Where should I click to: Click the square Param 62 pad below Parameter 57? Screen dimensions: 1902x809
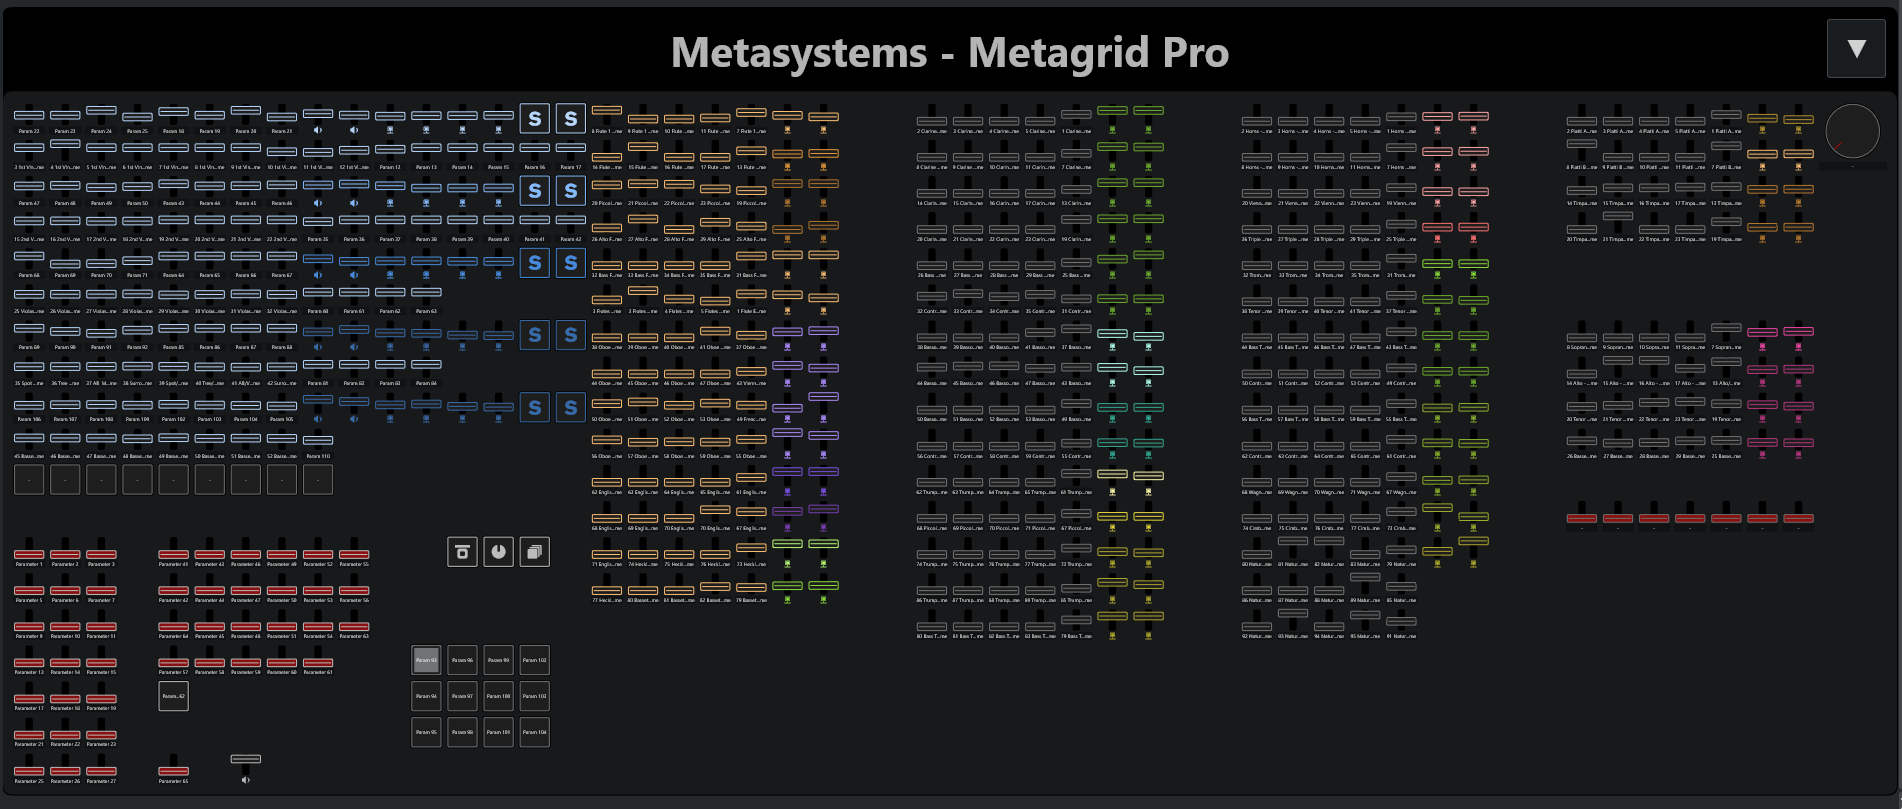pyautogui.click(x=173, y=696)
